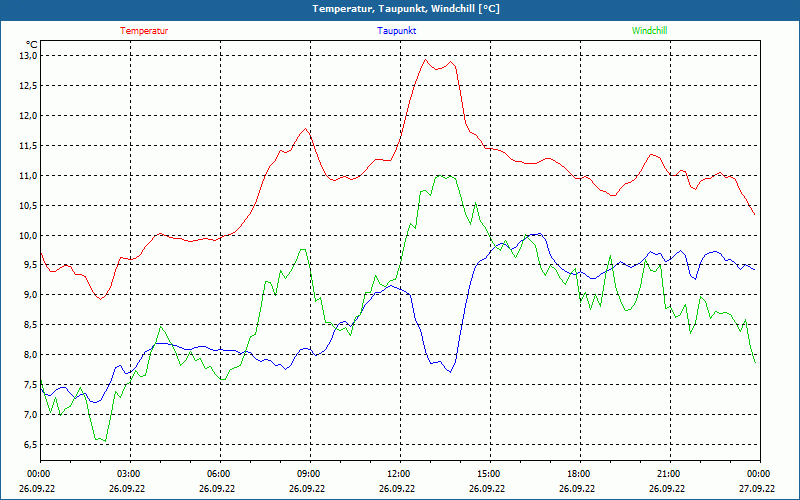Click the 12,5 y-axis value
This screenshot has width=800, height=500.
(29, 85)
